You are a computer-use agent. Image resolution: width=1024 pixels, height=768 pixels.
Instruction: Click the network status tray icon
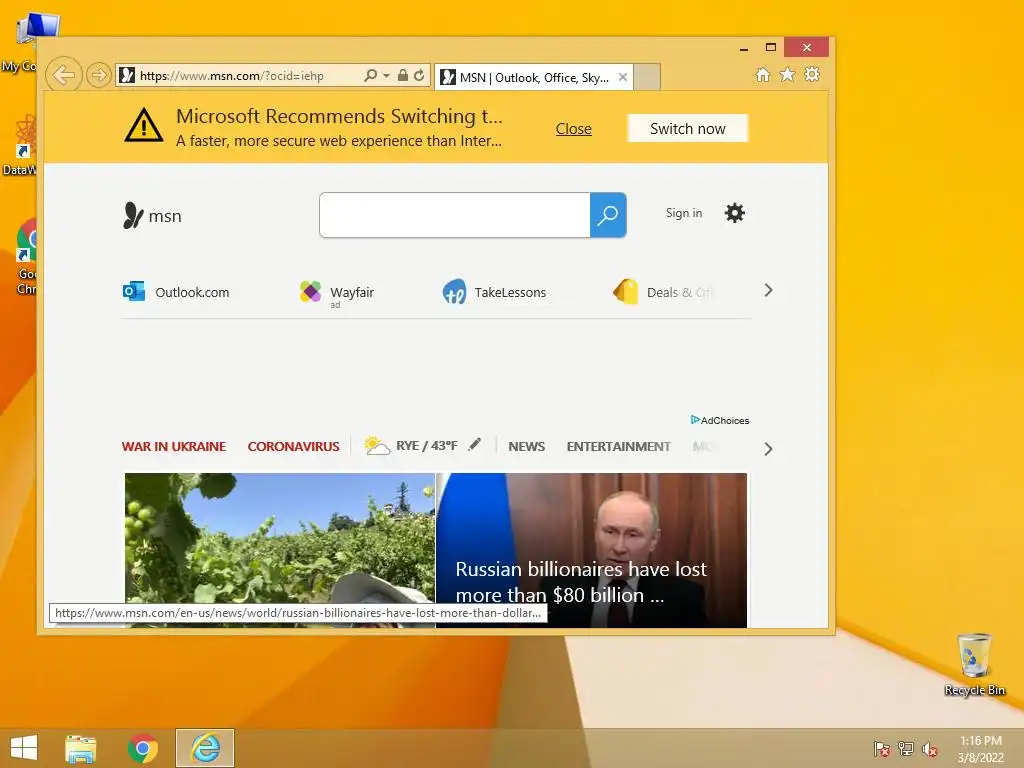tap(906, 748)
